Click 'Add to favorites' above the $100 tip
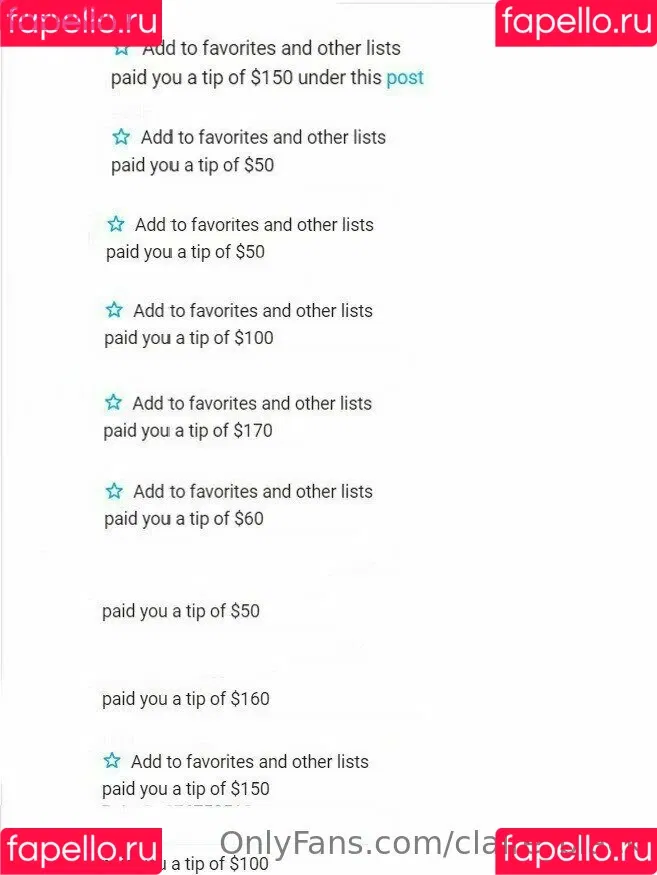 [x=253, y=310]
